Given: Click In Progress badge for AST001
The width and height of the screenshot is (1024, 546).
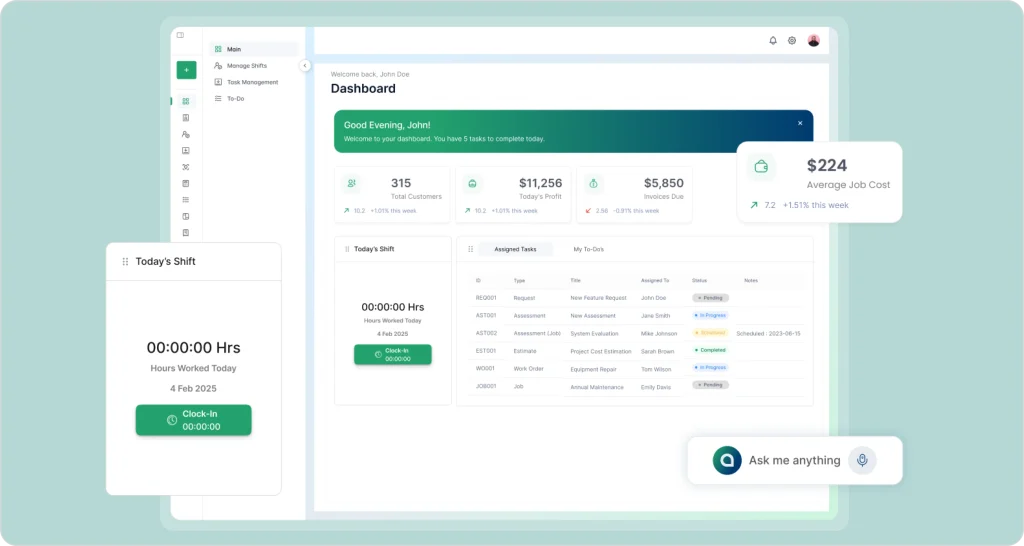Looking at the screenshot, I should click(711, 315).
